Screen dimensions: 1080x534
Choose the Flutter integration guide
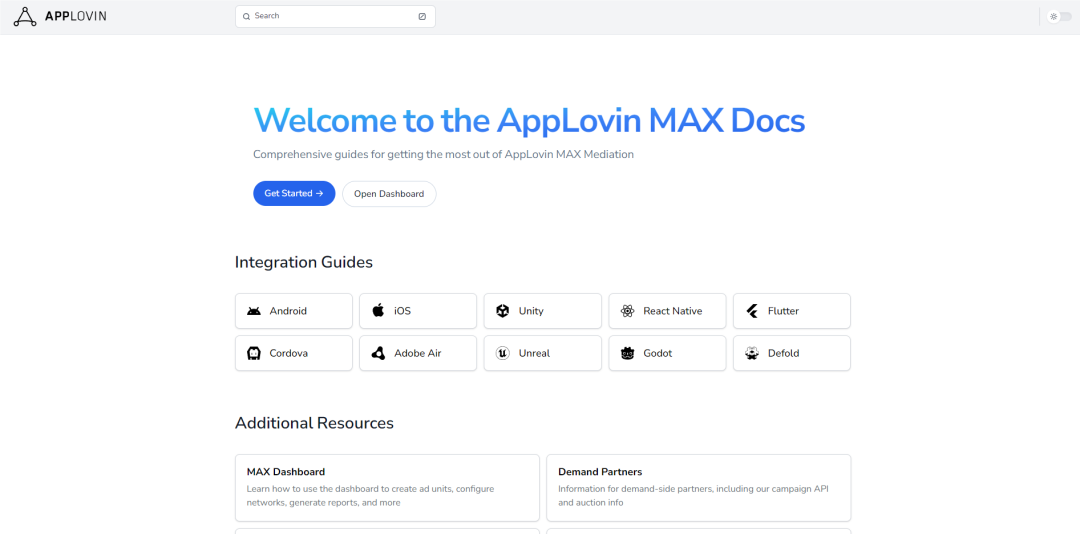(x=791, y=311)
